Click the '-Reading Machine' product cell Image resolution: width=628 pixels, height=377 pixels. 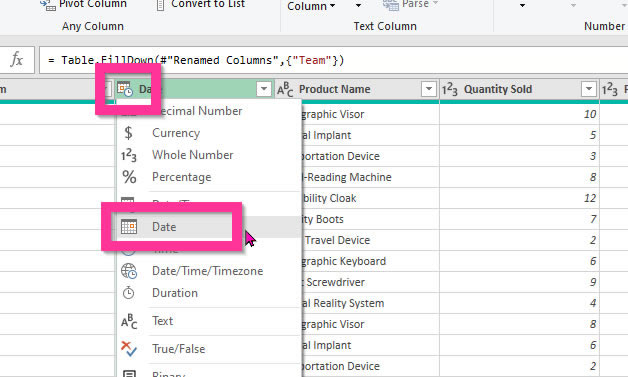click(370, 177)
